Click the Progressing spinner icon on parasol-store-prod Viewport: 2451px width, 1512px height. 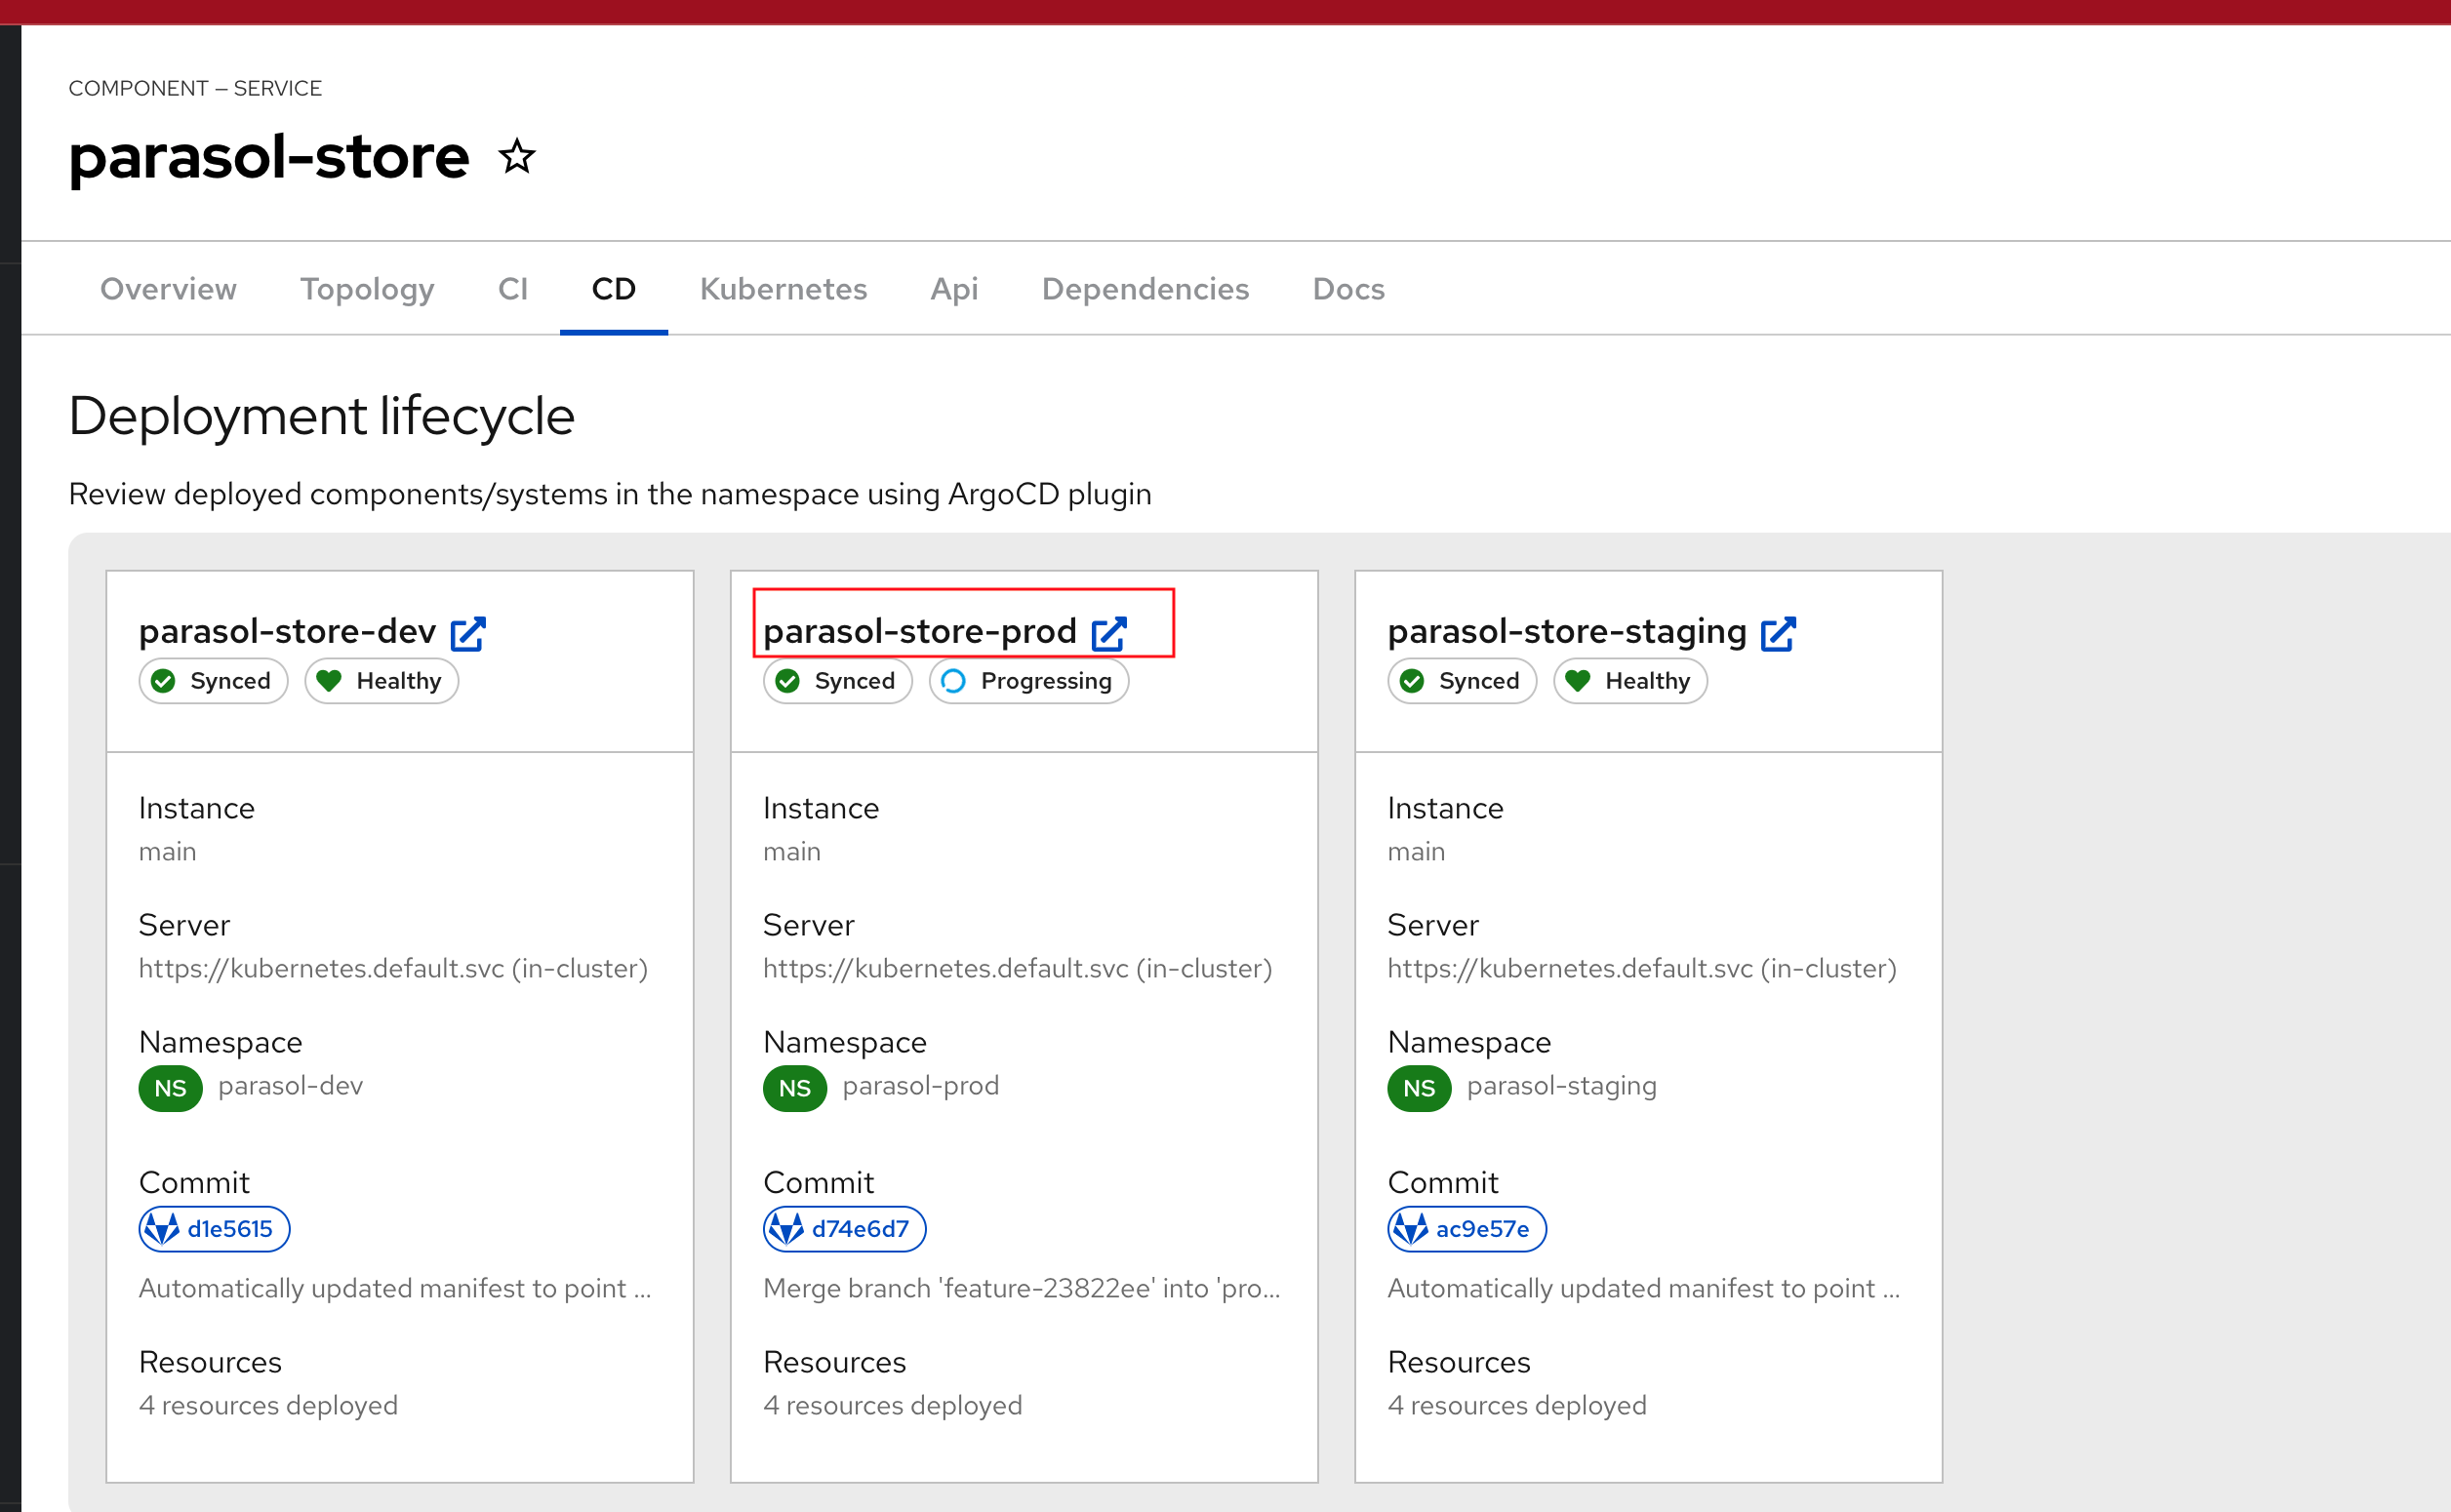click(x=954, y=681)
